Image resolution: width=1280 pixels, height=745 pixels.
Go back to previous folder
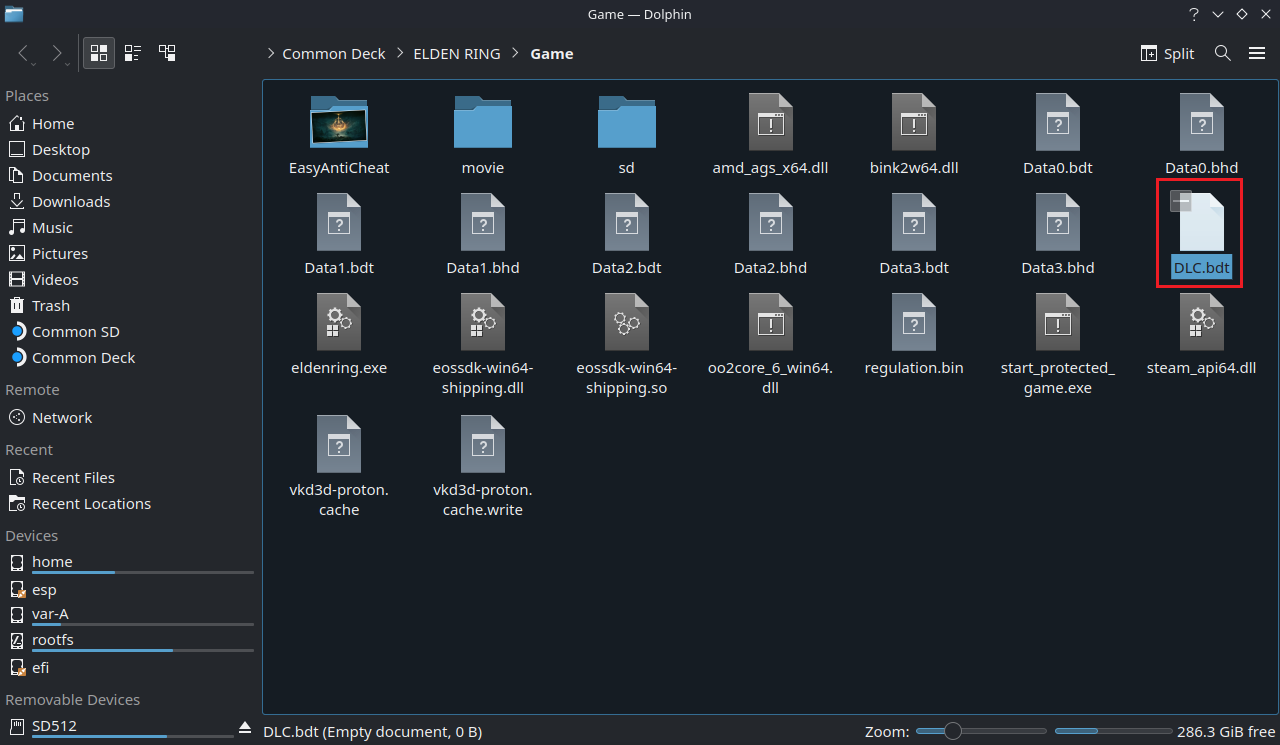25,53
